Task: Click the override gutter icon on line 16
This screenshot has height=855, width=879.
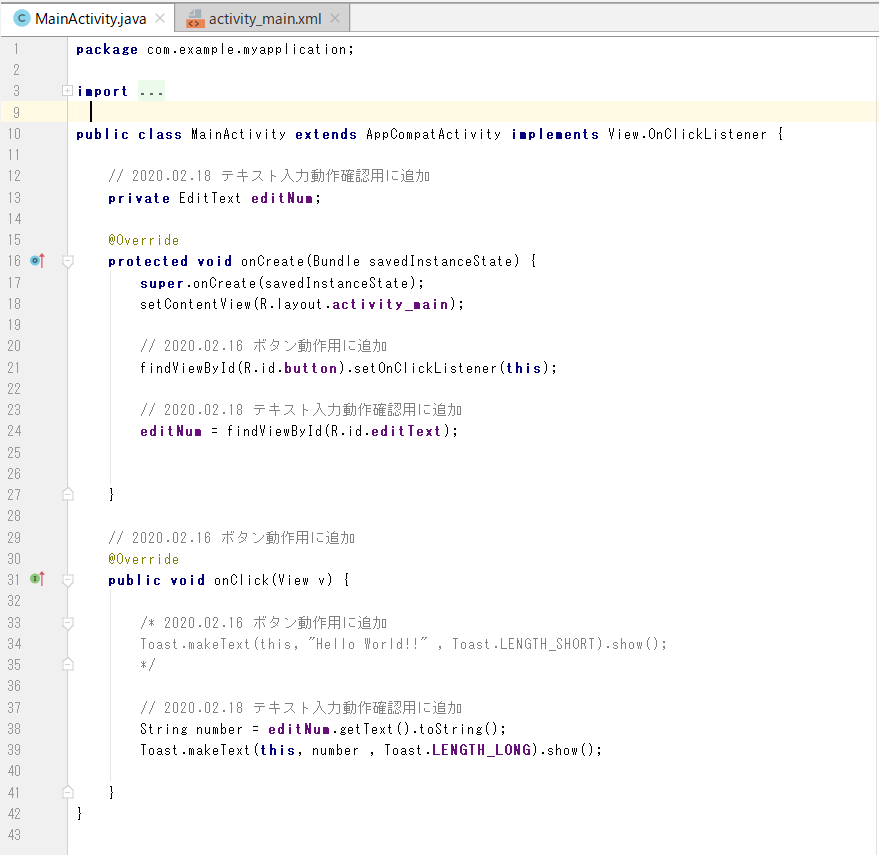Action: point(37,261)
